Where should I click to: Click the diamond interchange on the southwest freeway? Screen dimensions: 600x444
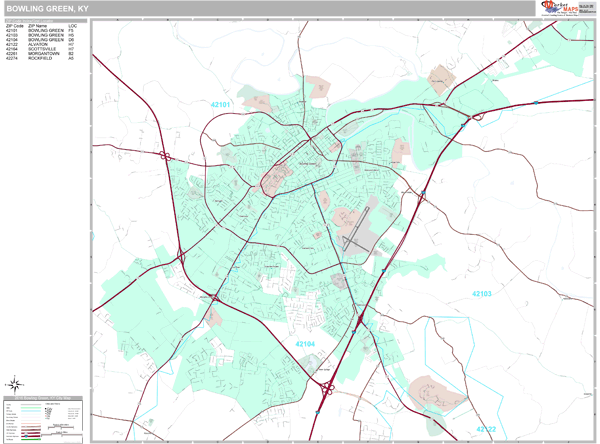click(x=181, y=255)
